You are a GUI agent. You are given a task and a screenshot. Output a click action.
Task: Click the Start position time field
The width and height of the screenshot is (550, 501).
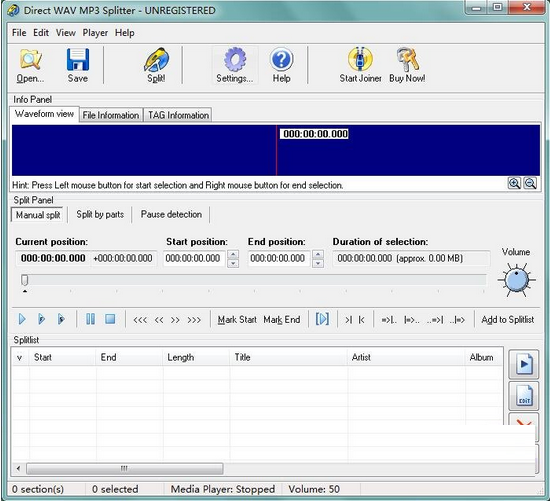pyautogui.click(x=194, y=259)
